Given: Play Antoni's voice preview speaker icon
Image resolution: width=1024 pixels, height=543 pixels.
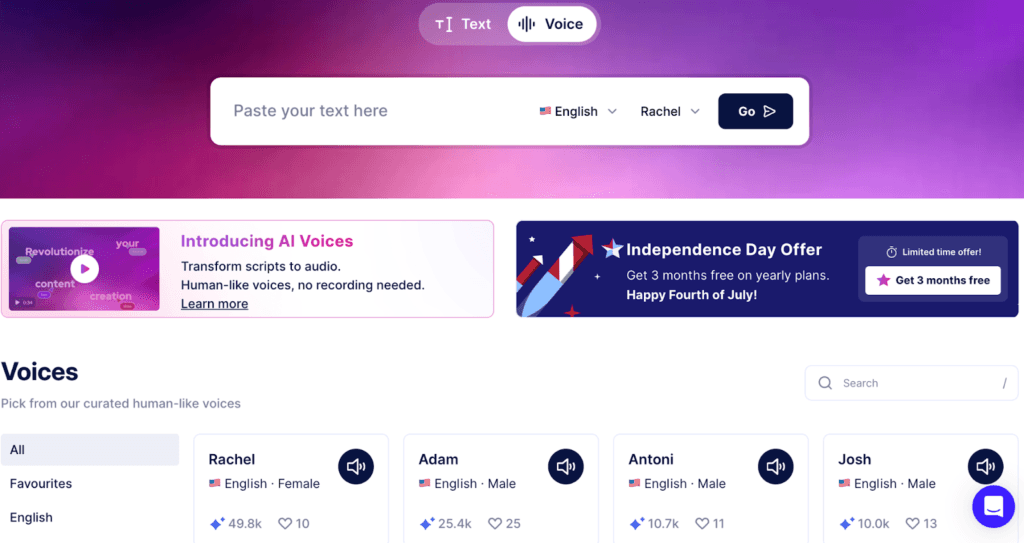Looking at the screenshot, I should tap(776, 466).
